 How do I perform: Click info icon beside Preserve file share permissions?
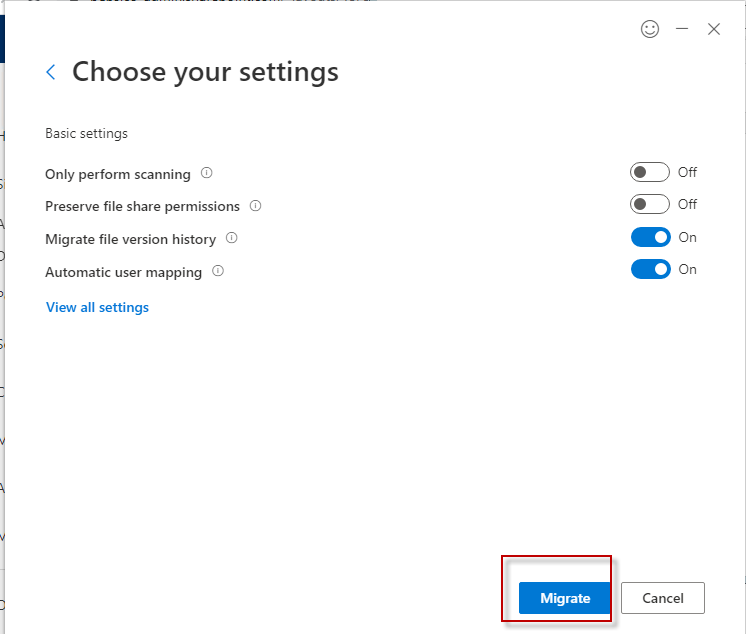pyautogui.click(x=255, y=206)
